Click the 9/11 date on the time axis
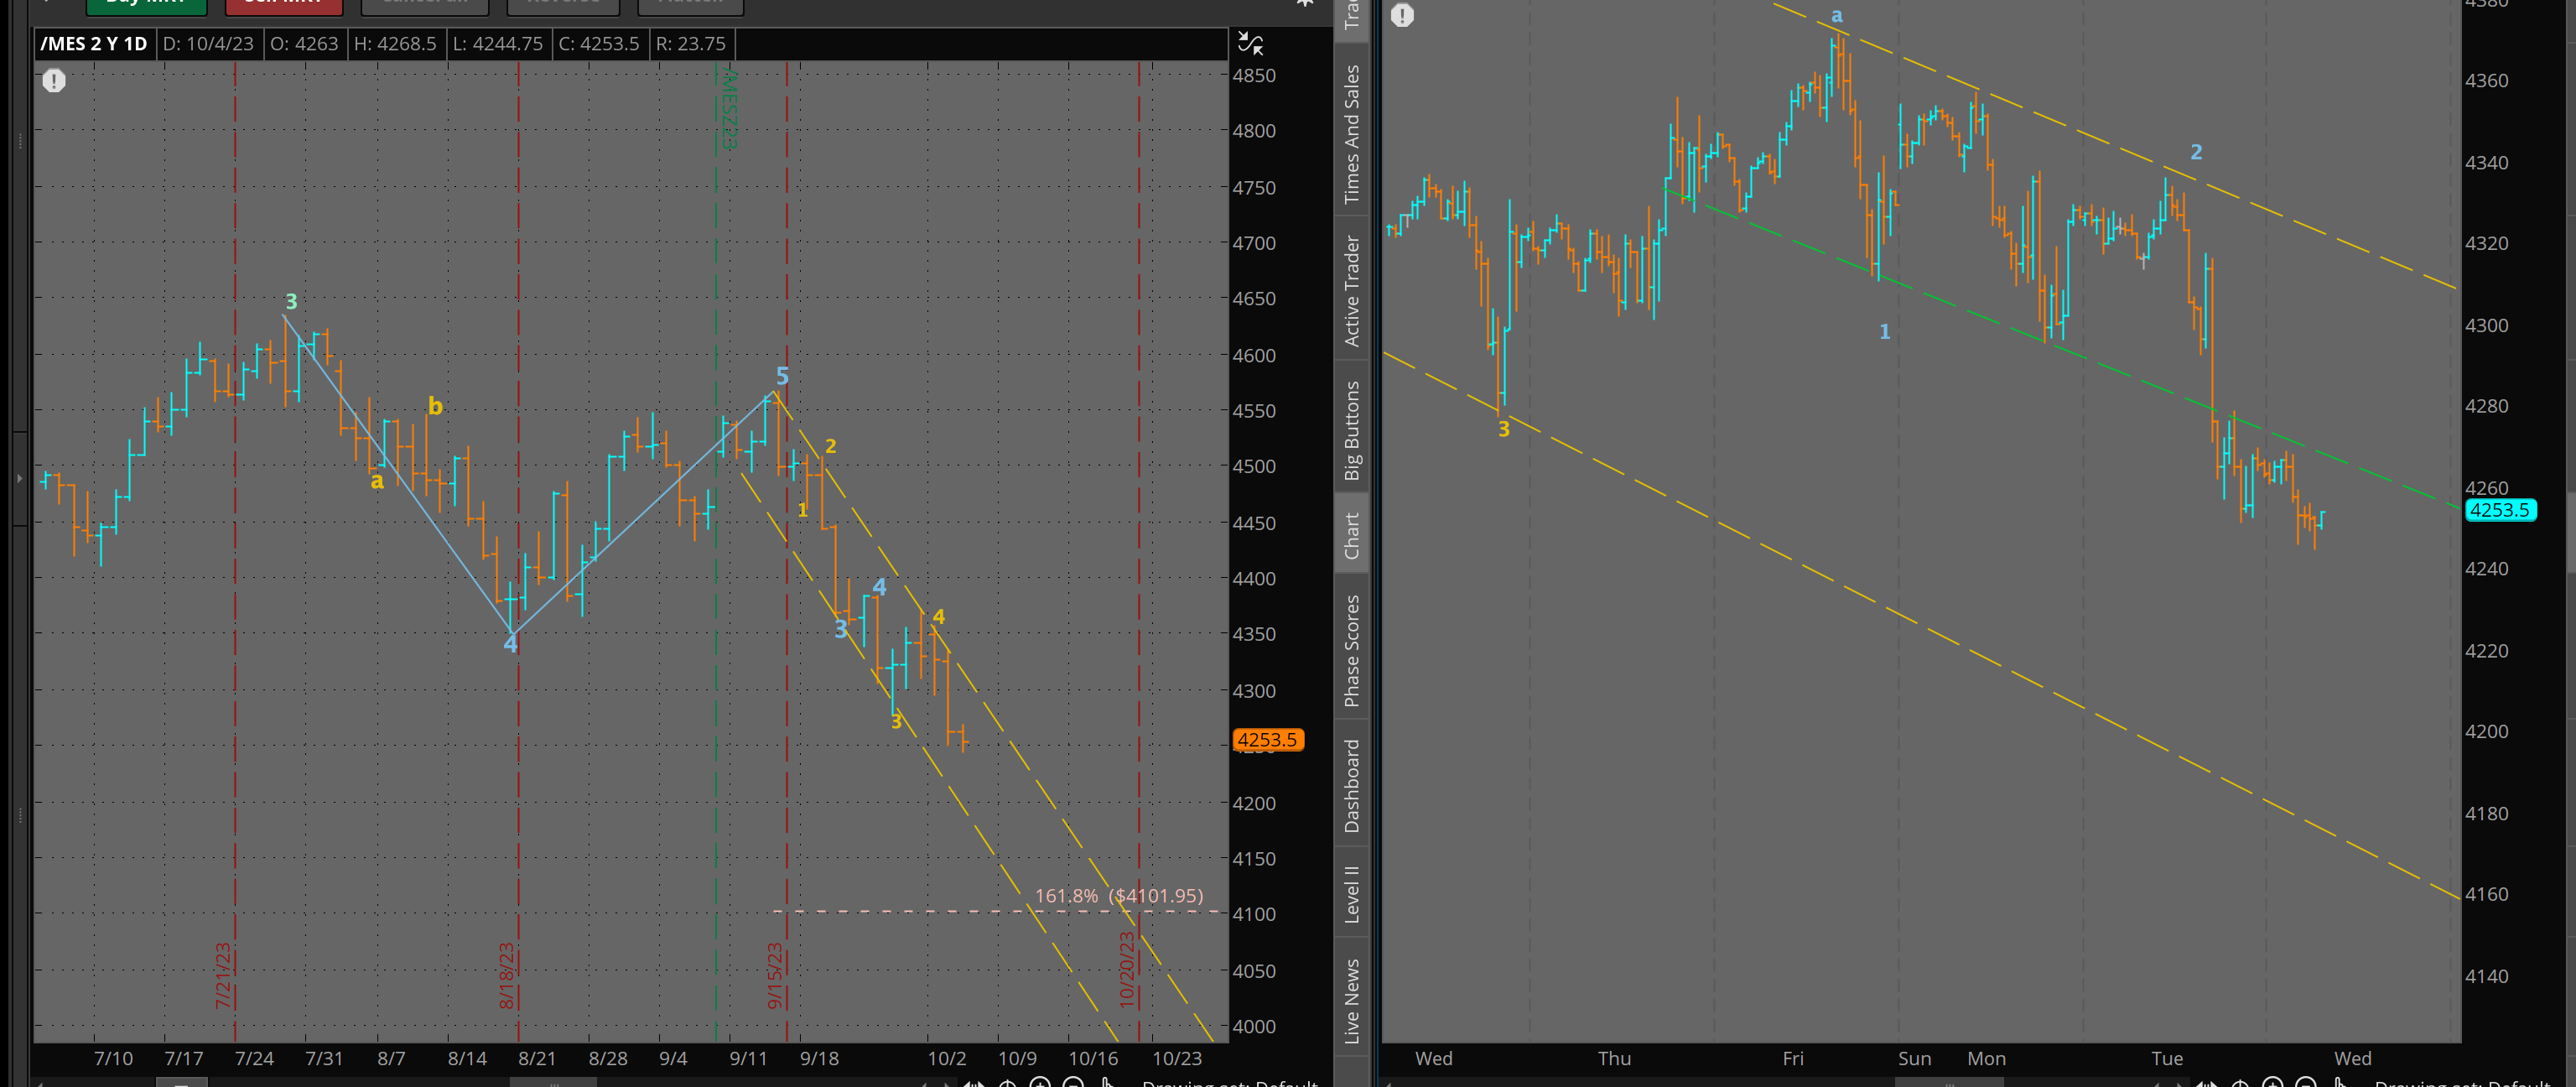 [748, 1058]
